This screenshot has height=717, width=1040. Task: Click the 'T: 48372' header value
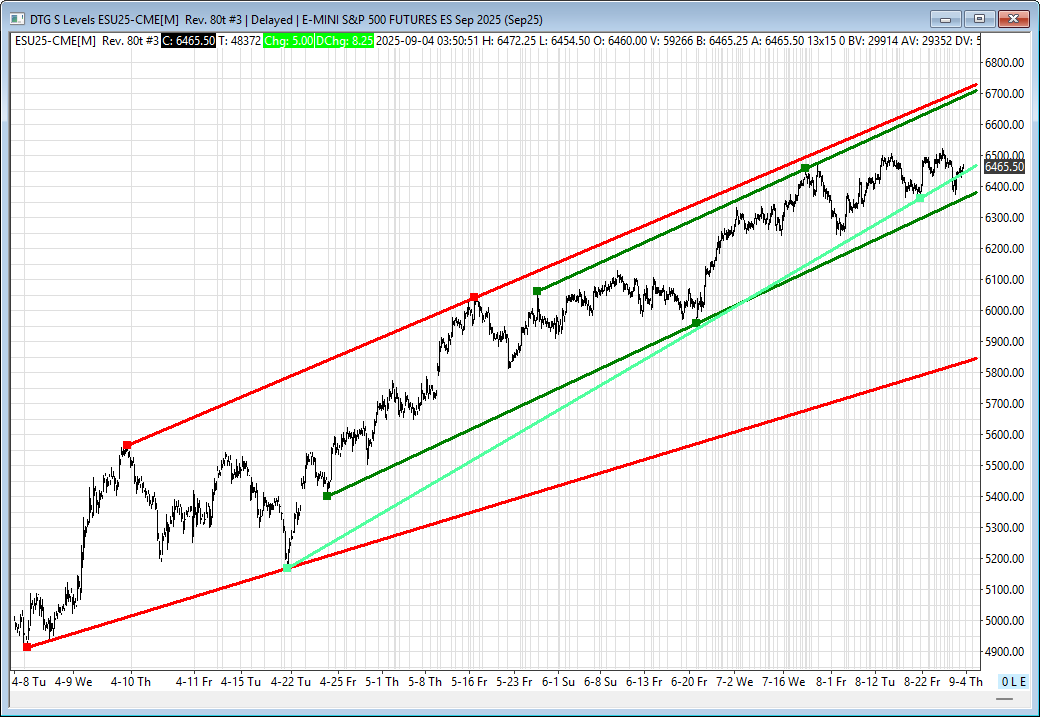pos(239,40)
